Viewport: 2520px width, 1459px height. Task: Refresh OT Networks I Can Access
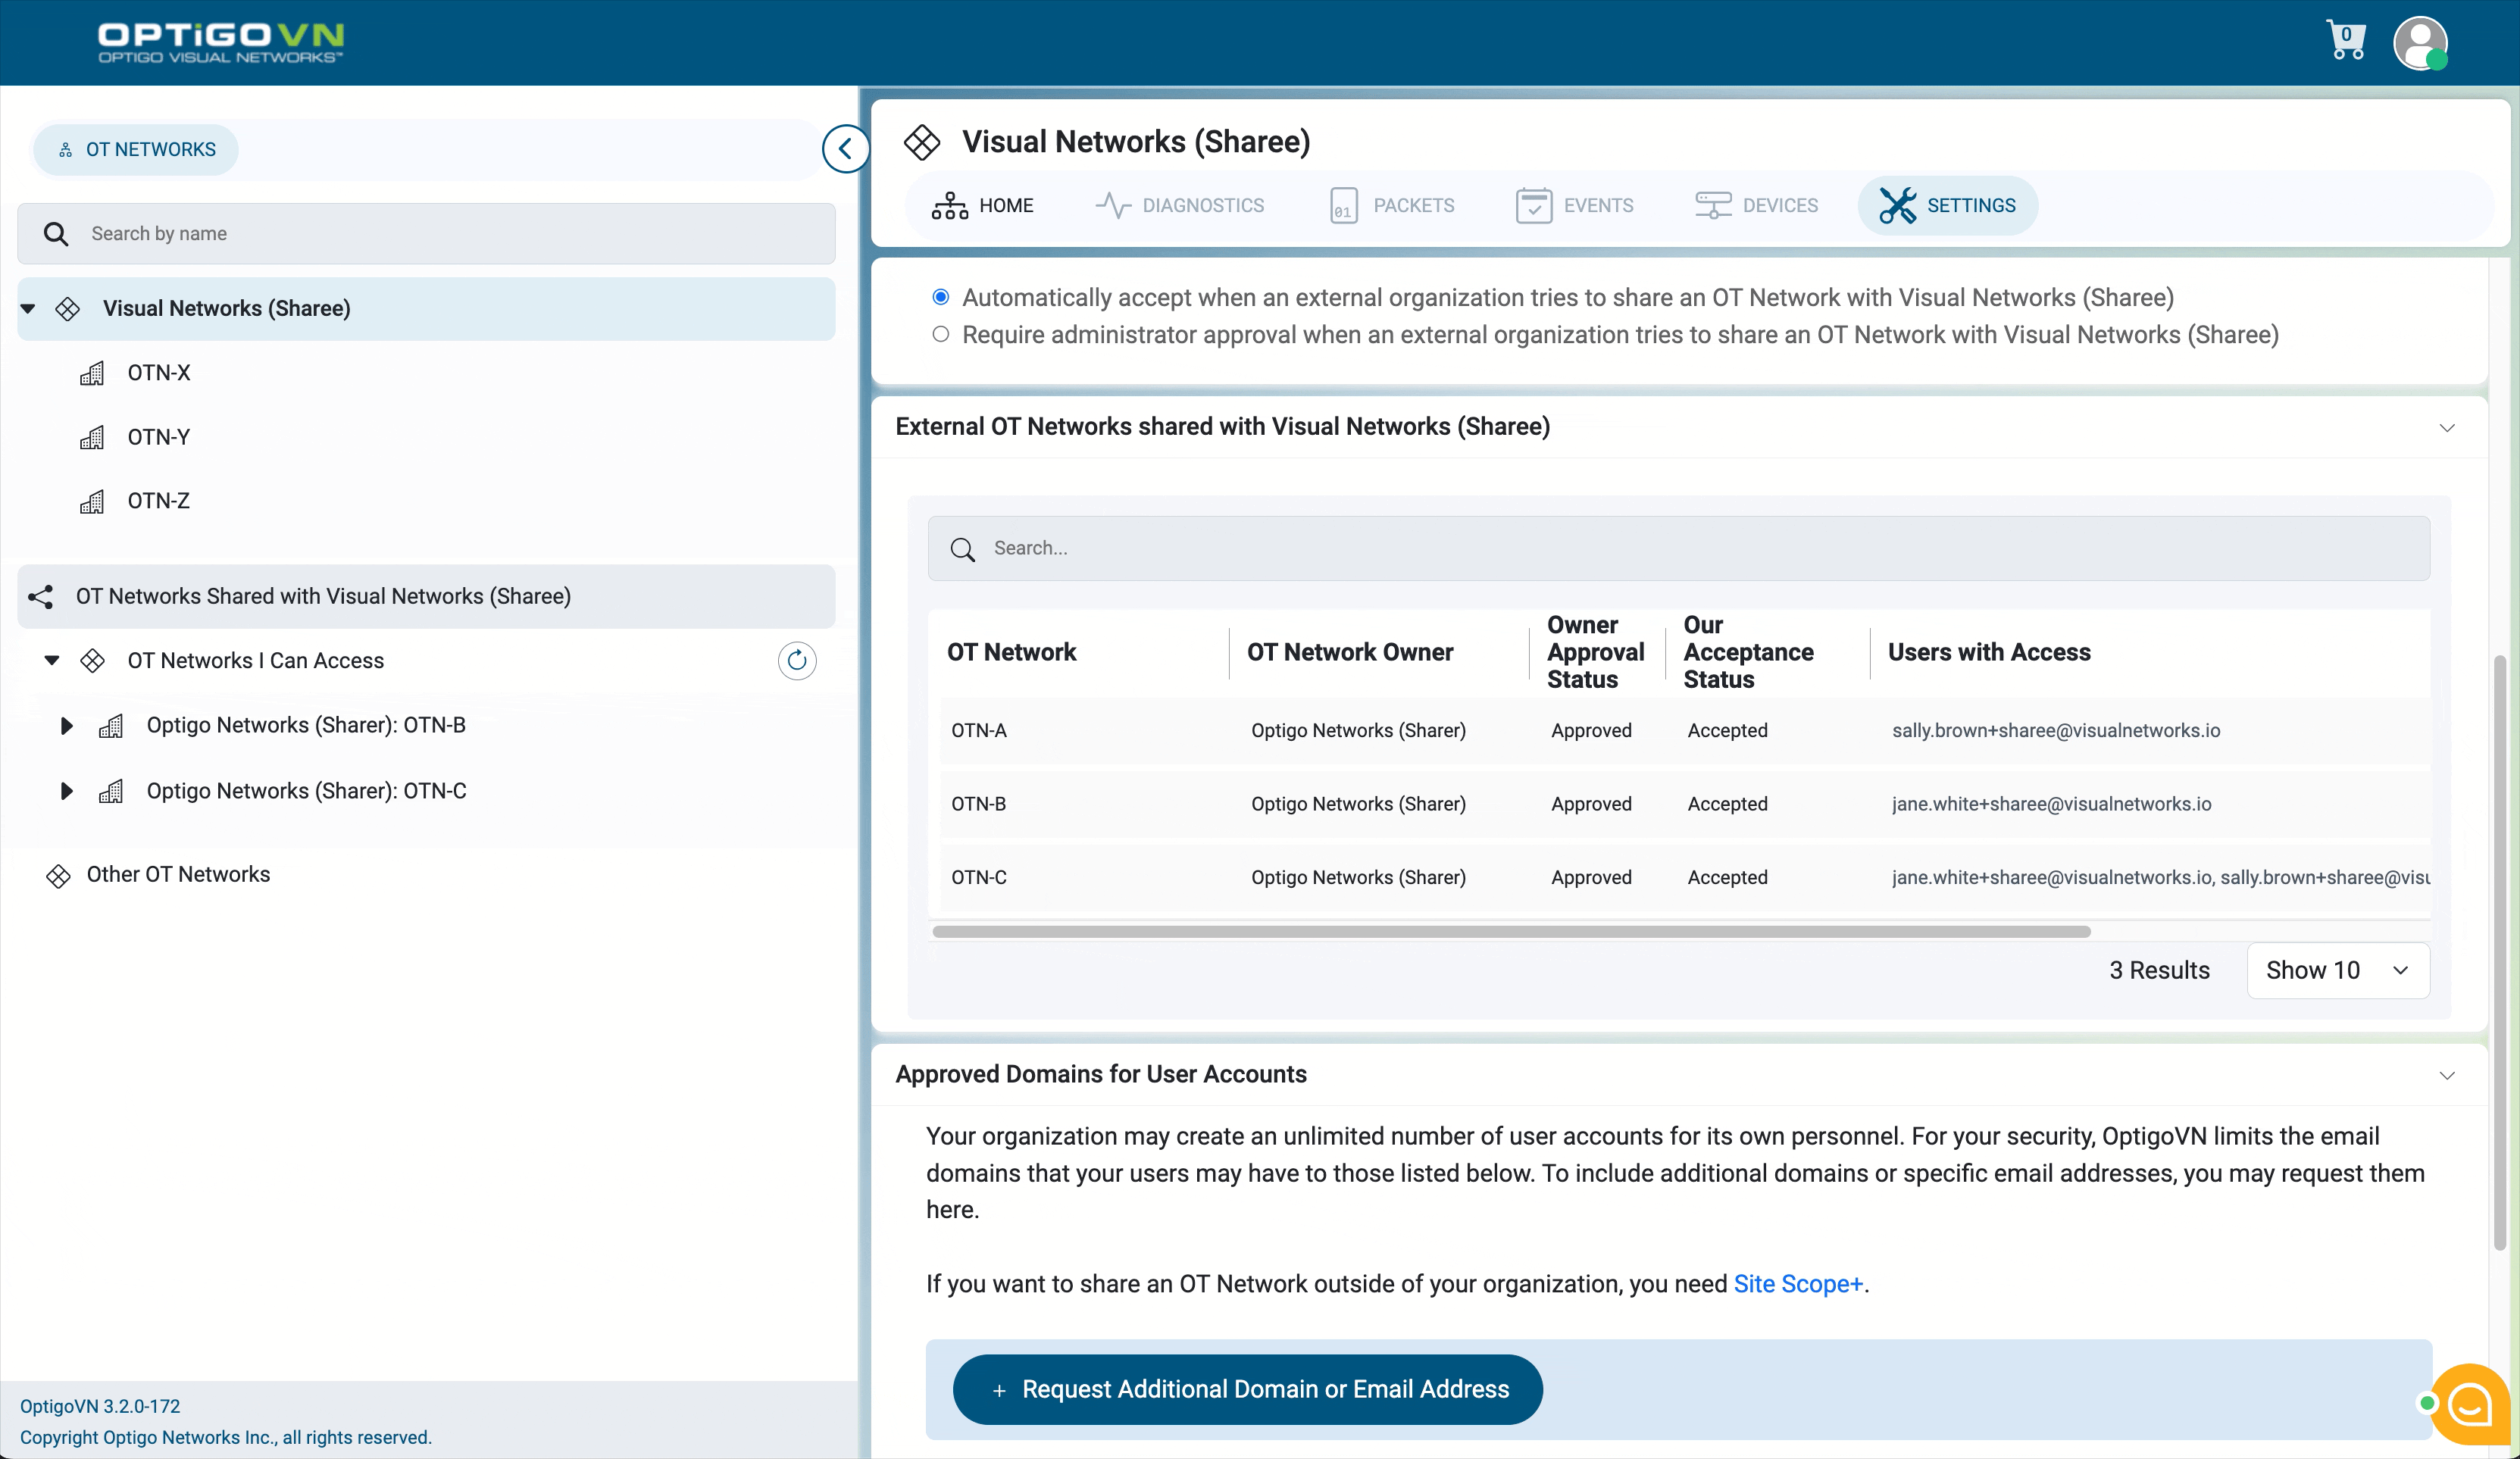pyautogui.click(x=797, y=660)
